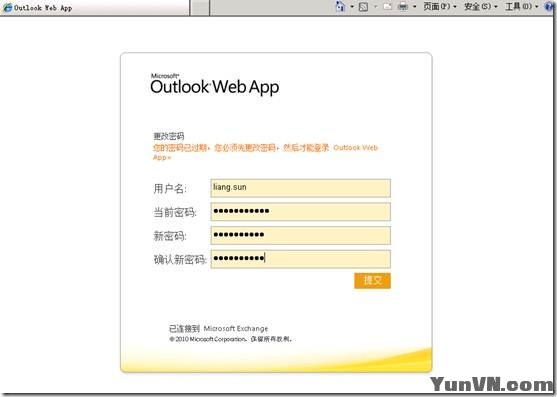
Task: Click the Home icon in the IE toolbar
Action: [340, 6]
